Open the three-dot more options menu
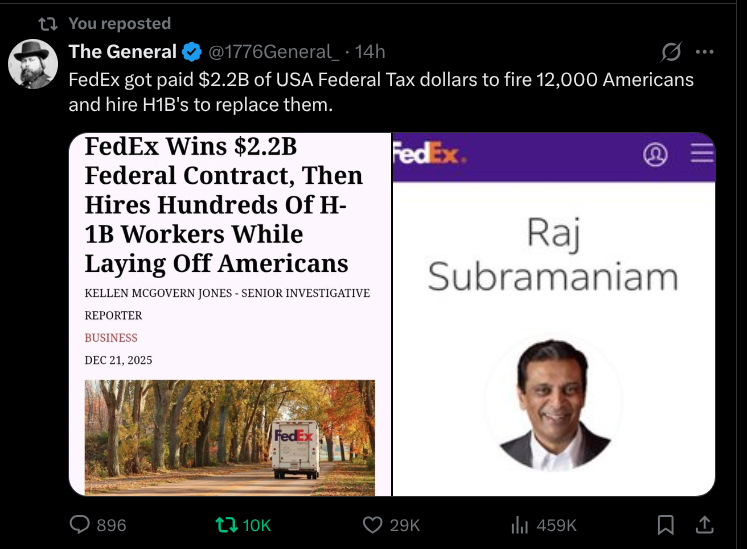 pyautogui.click(x=704, y=52)
